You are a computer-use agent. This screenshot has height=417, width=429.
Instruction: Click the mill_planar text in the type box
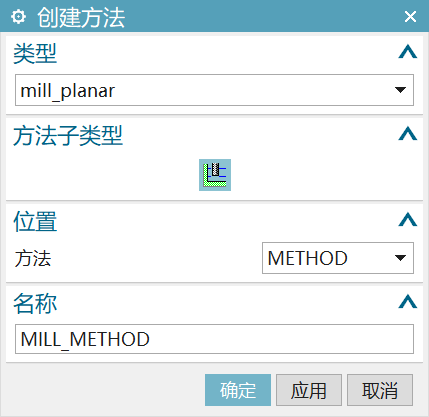[68, 91]
